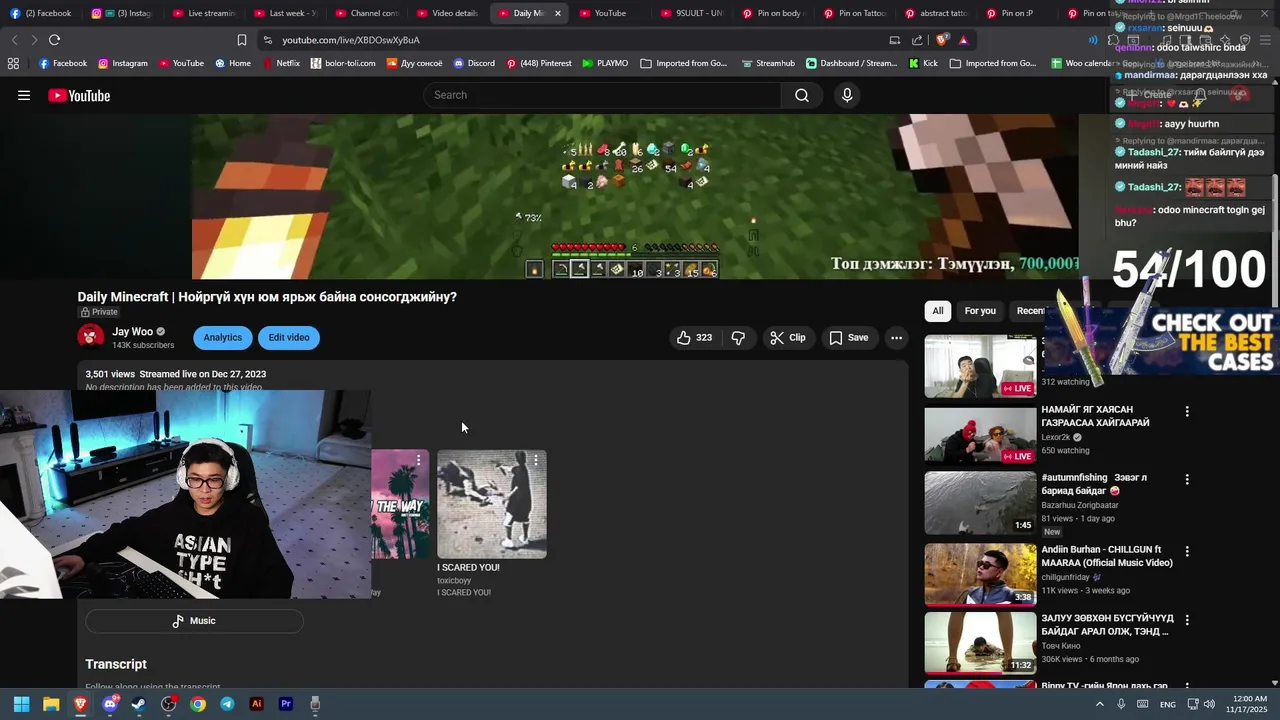Open Netflix bookmark
Viewport: 1280px width, 720px height.
[281, 63]
